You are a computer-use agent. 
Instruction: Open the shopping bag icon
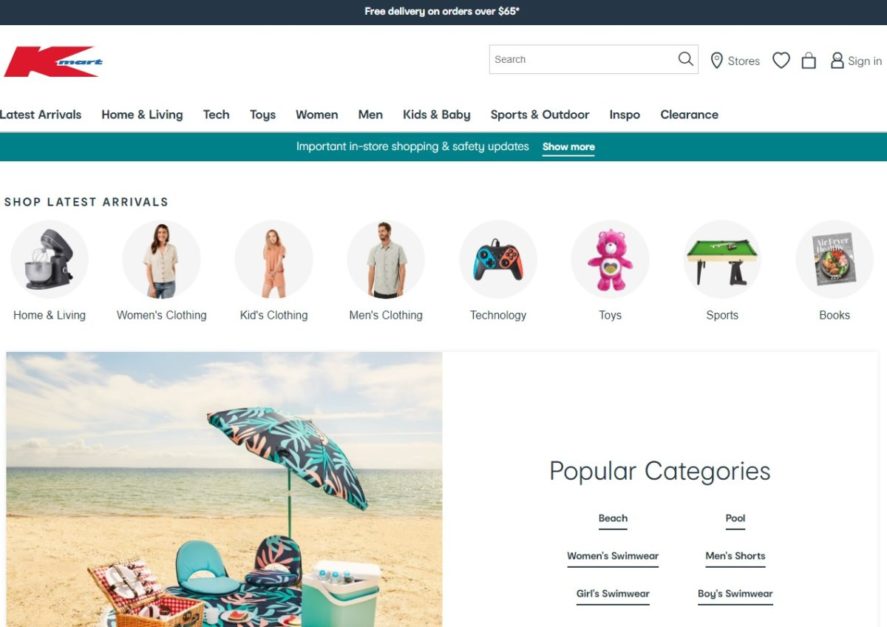(x=809, y=60)
